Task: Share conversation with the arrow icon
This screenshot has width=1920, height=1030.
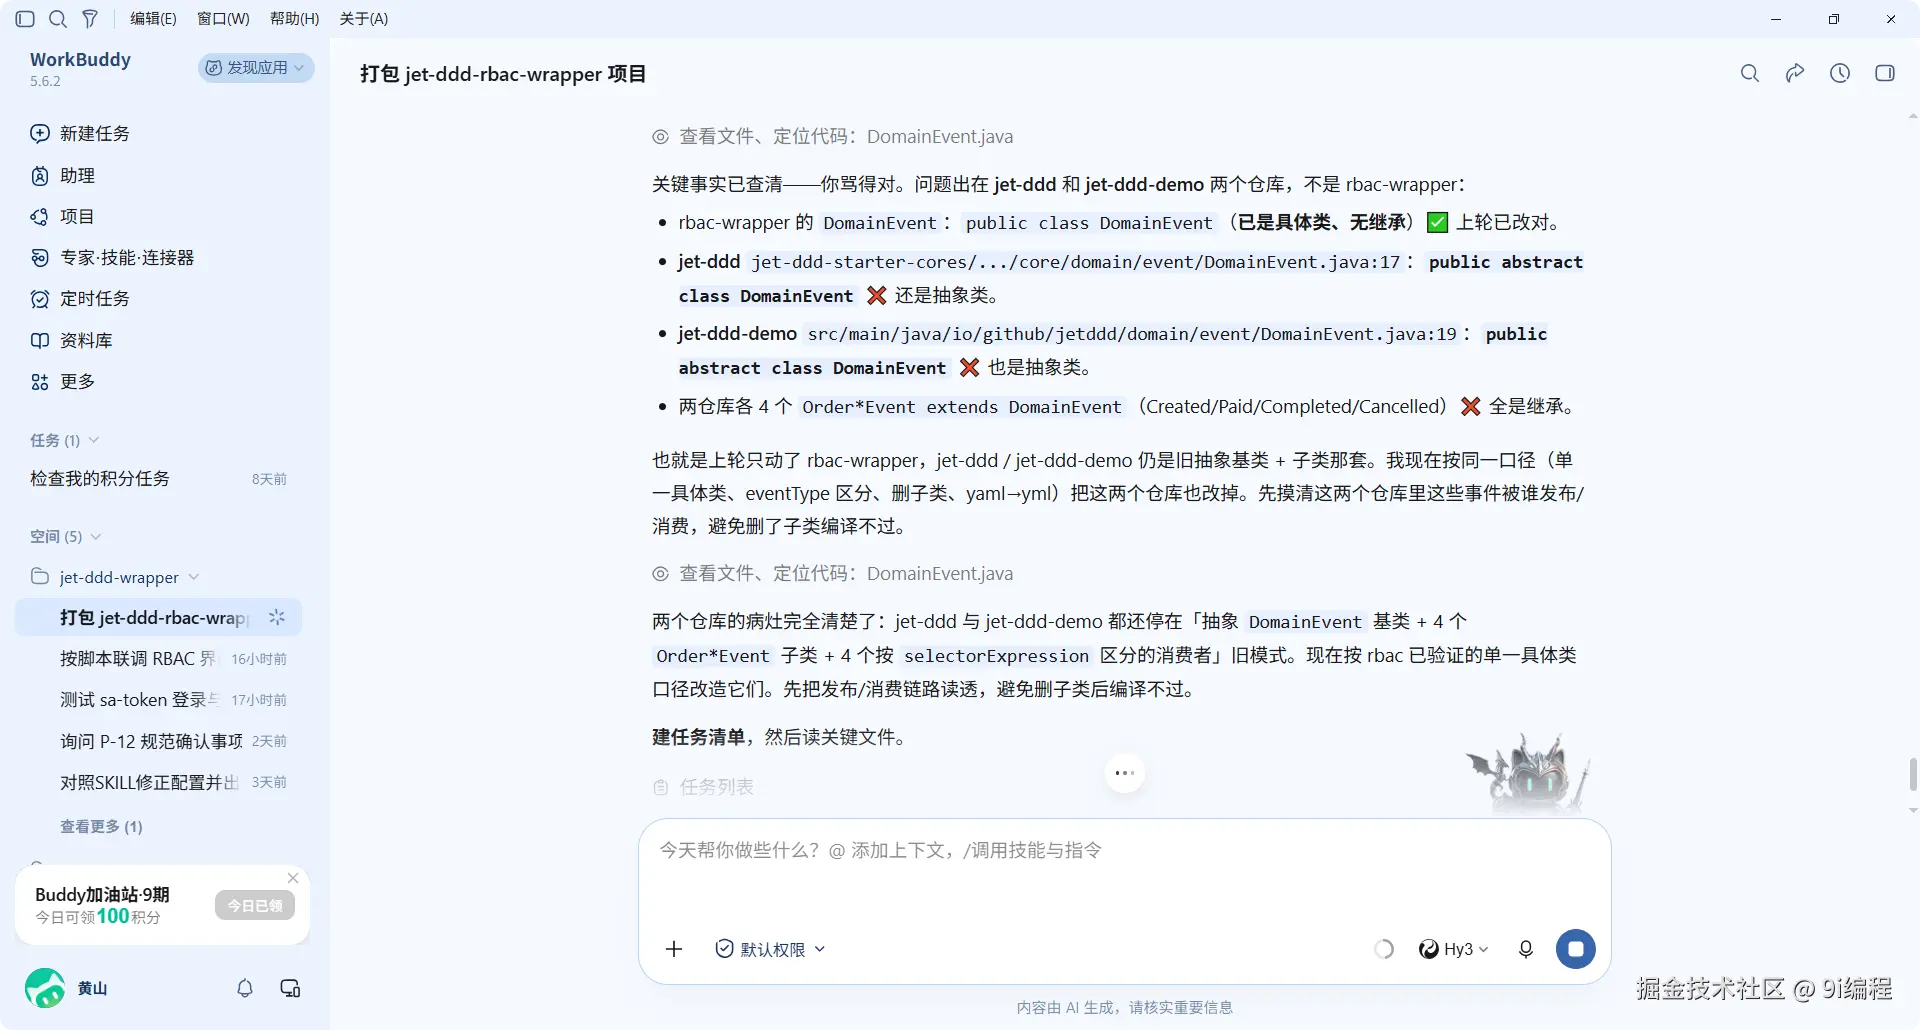Action: 1795,73
